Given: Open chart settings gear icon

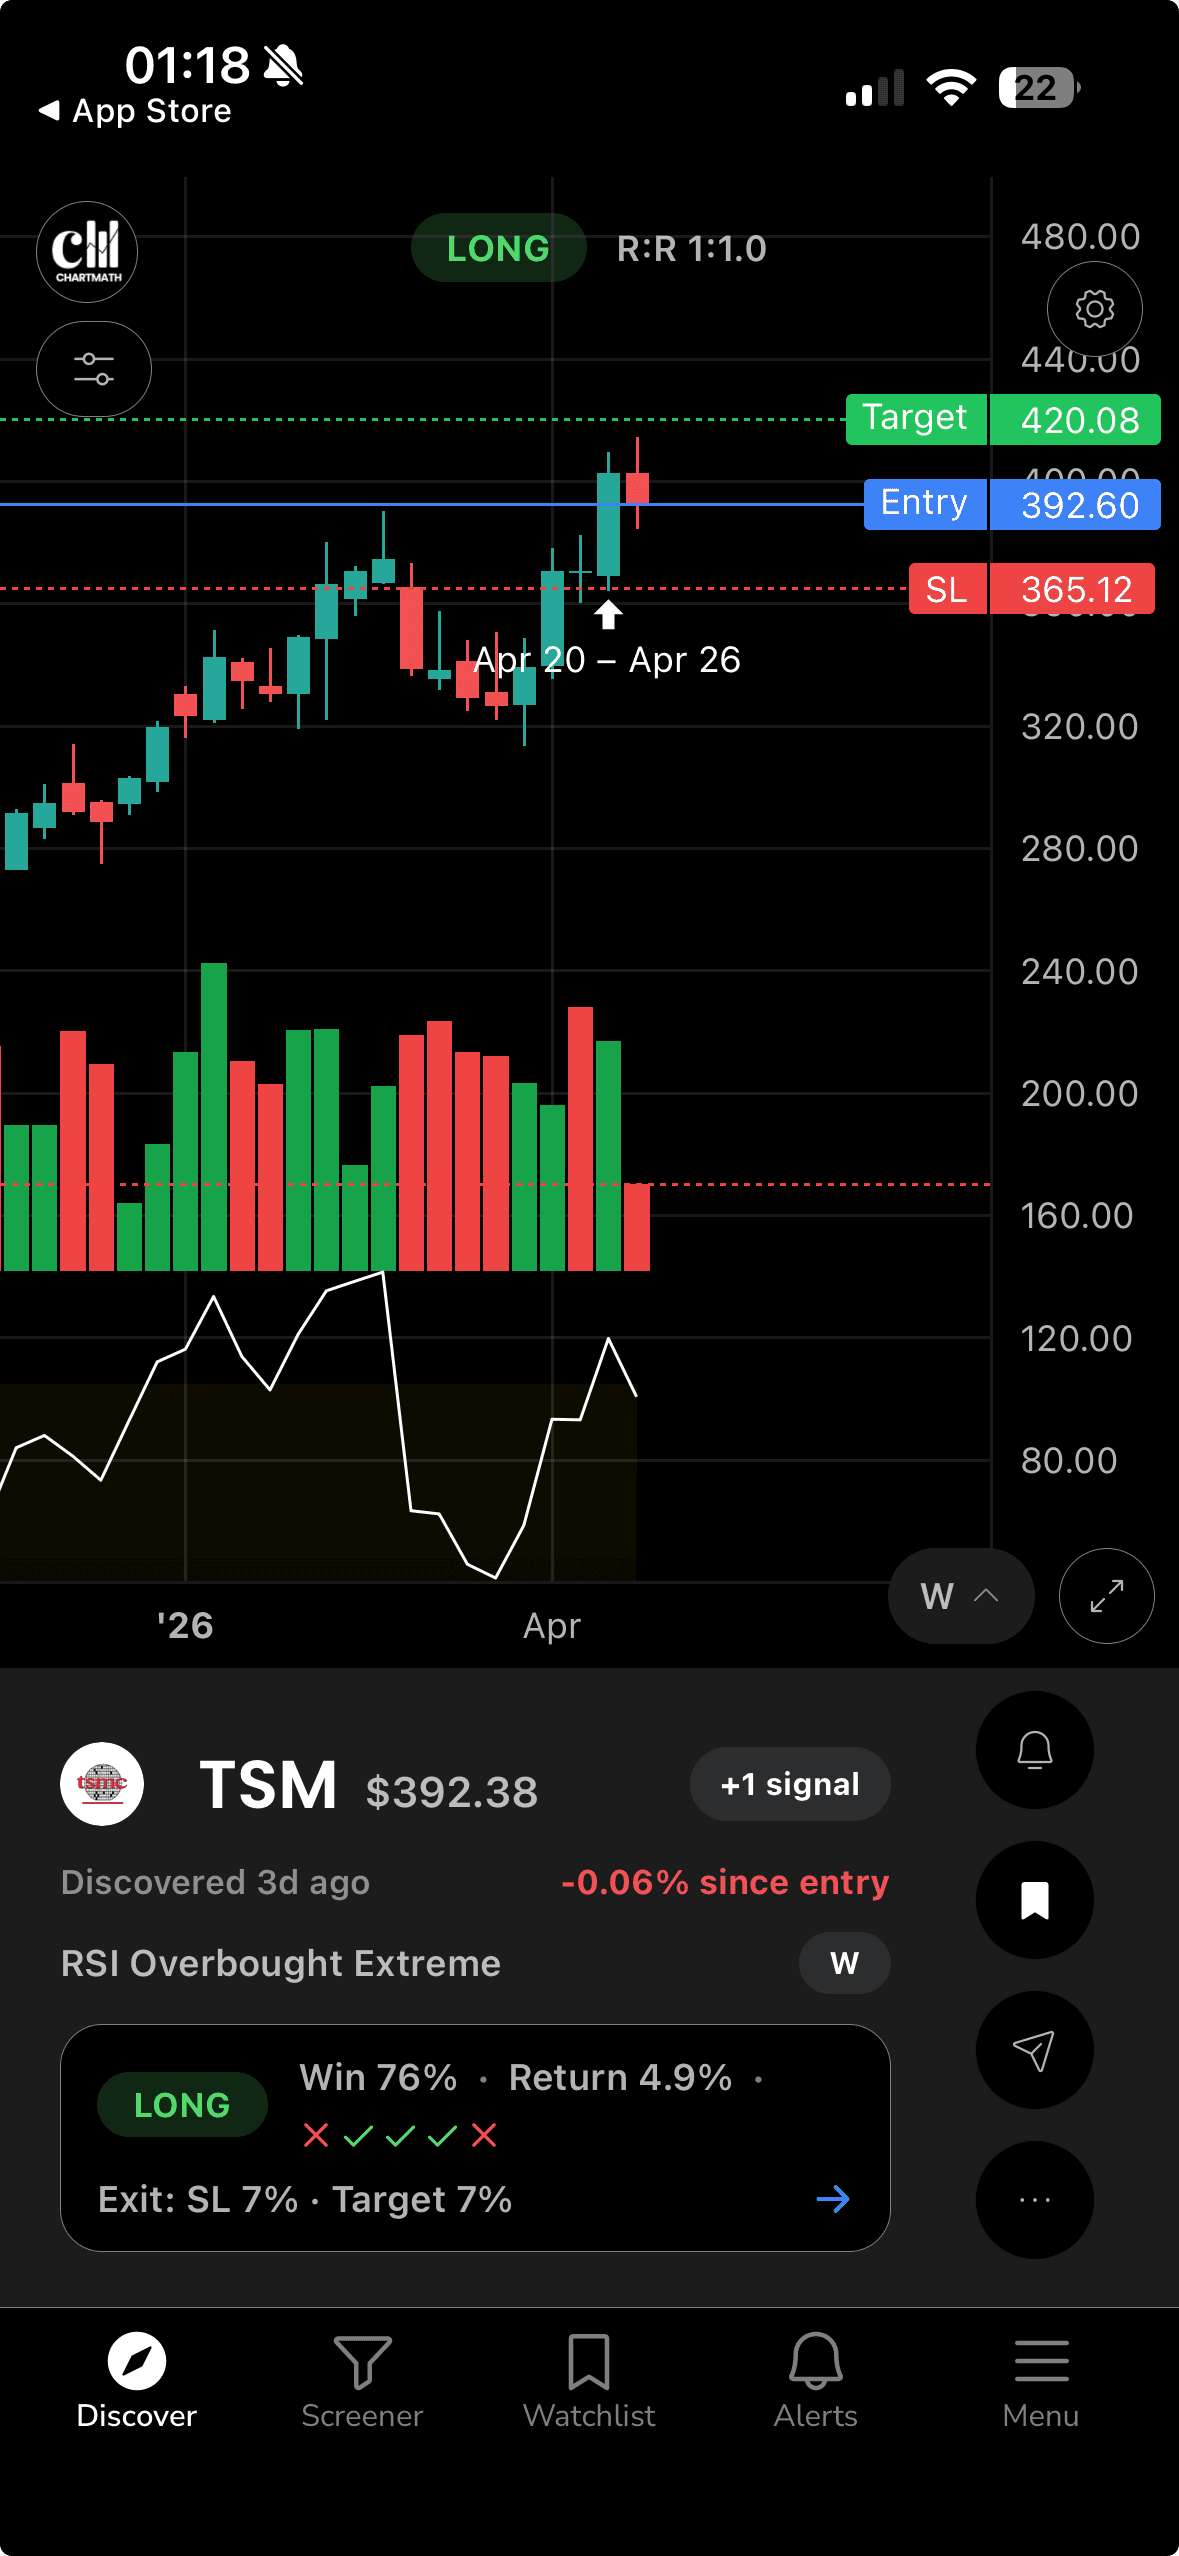Looking at the screenshot, I should [x=1095, y=309].
